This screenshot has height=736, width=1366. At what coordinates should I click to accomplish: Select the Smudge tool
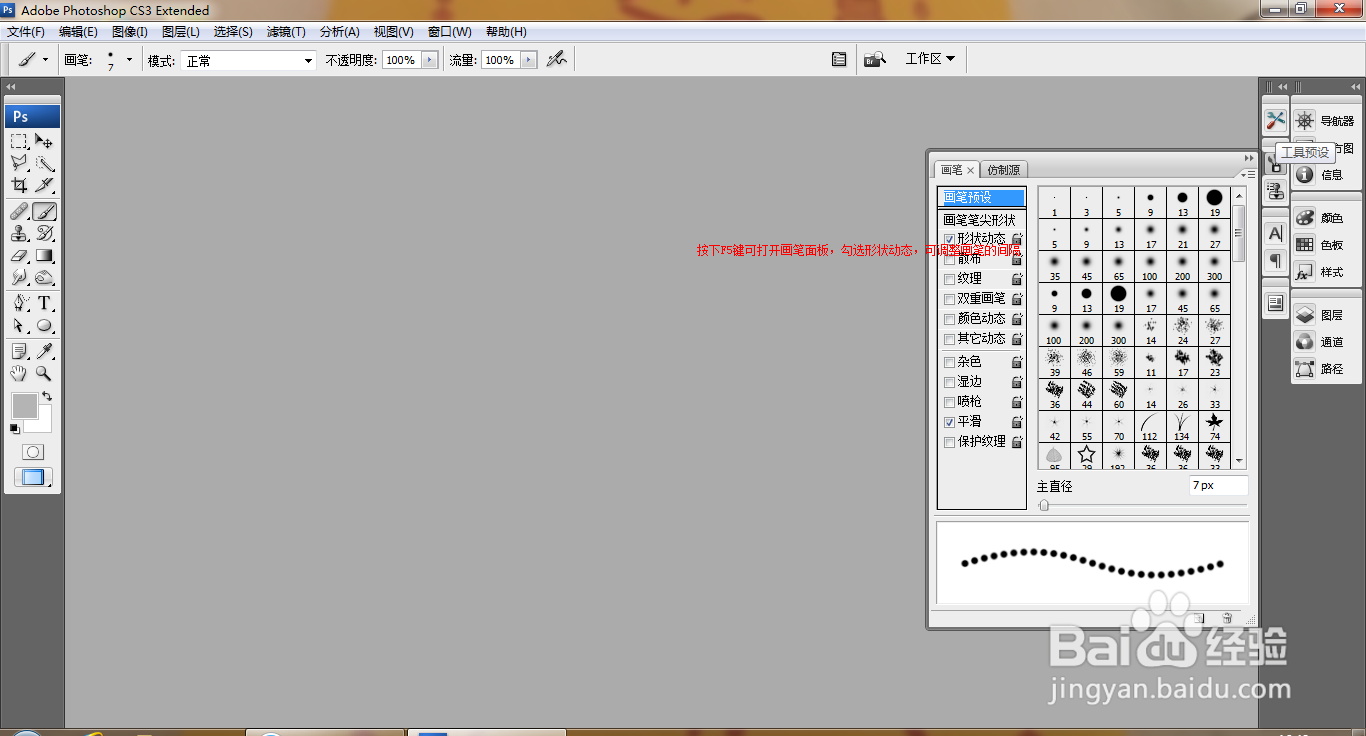click(19, 278)
